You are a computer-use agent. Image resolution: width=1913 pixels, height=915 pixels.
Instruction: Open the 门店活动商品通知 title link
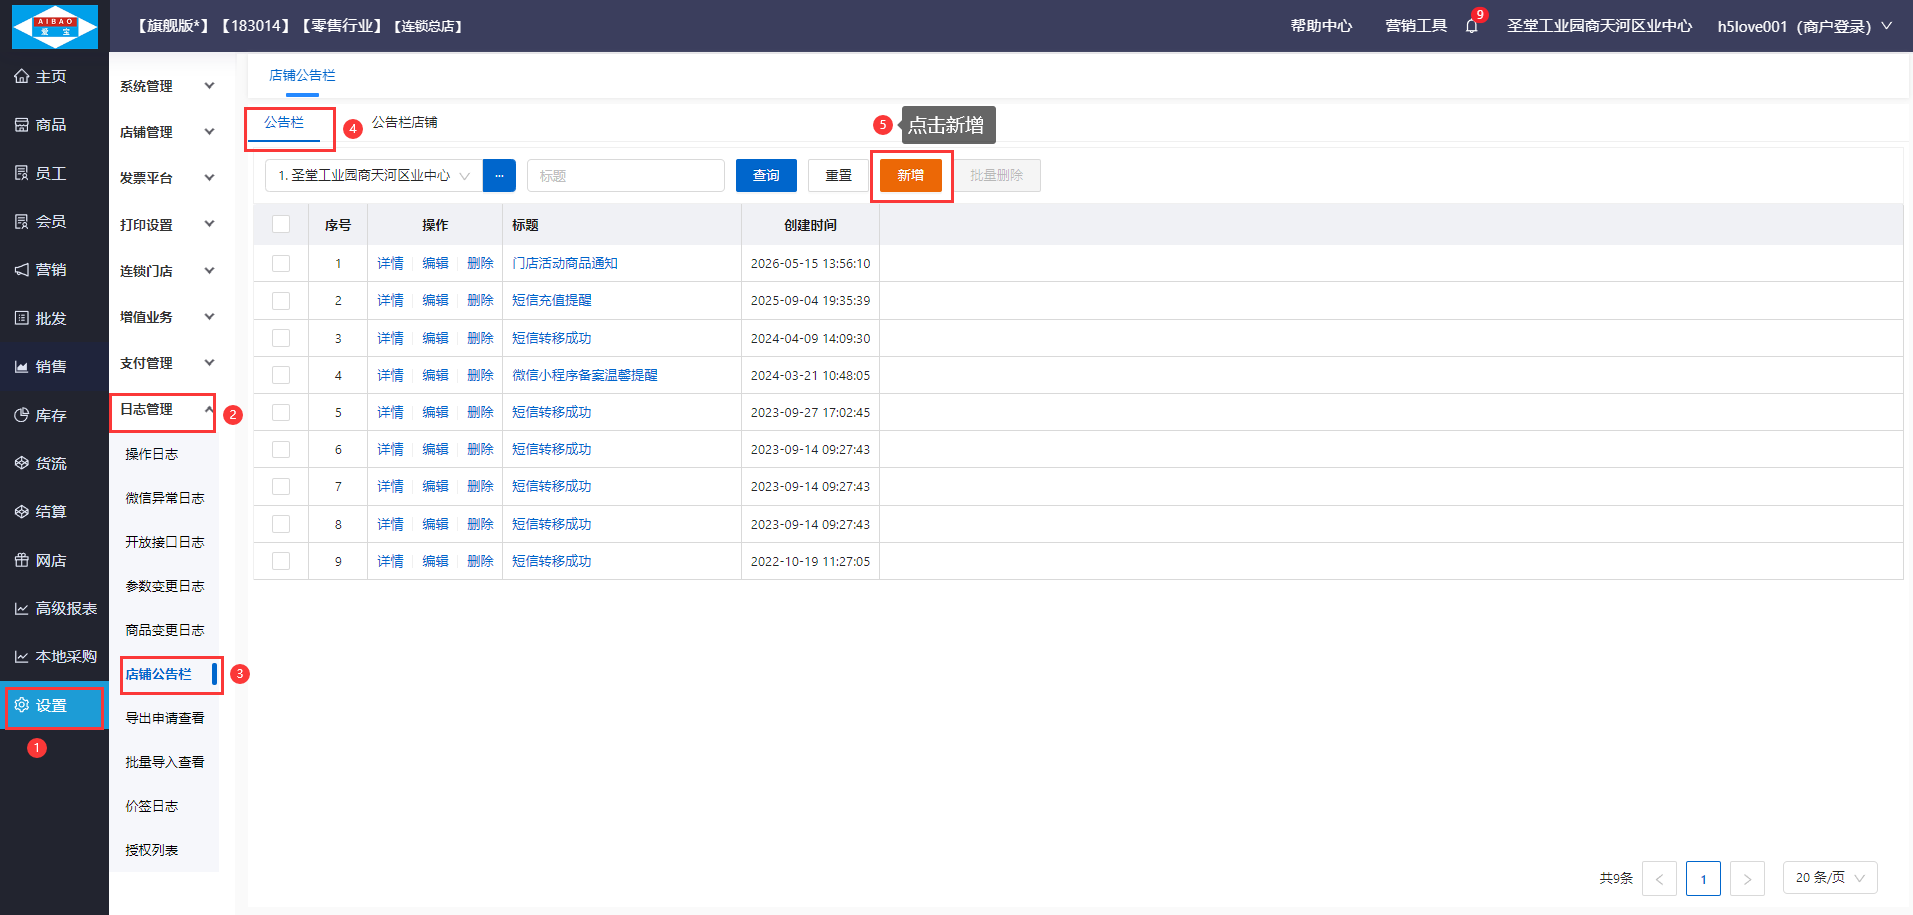coord(564,263)
